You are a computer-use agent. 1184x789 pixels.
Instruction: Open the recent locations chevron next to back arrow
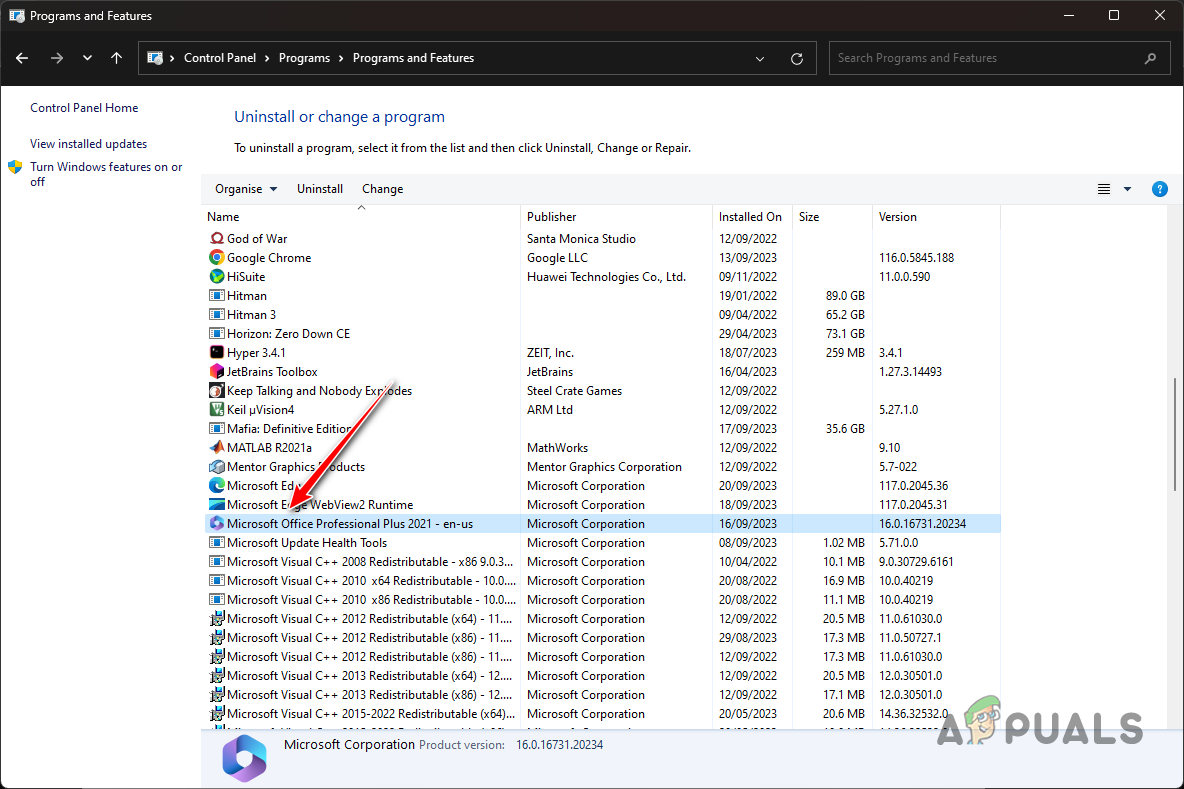point(87,58)
